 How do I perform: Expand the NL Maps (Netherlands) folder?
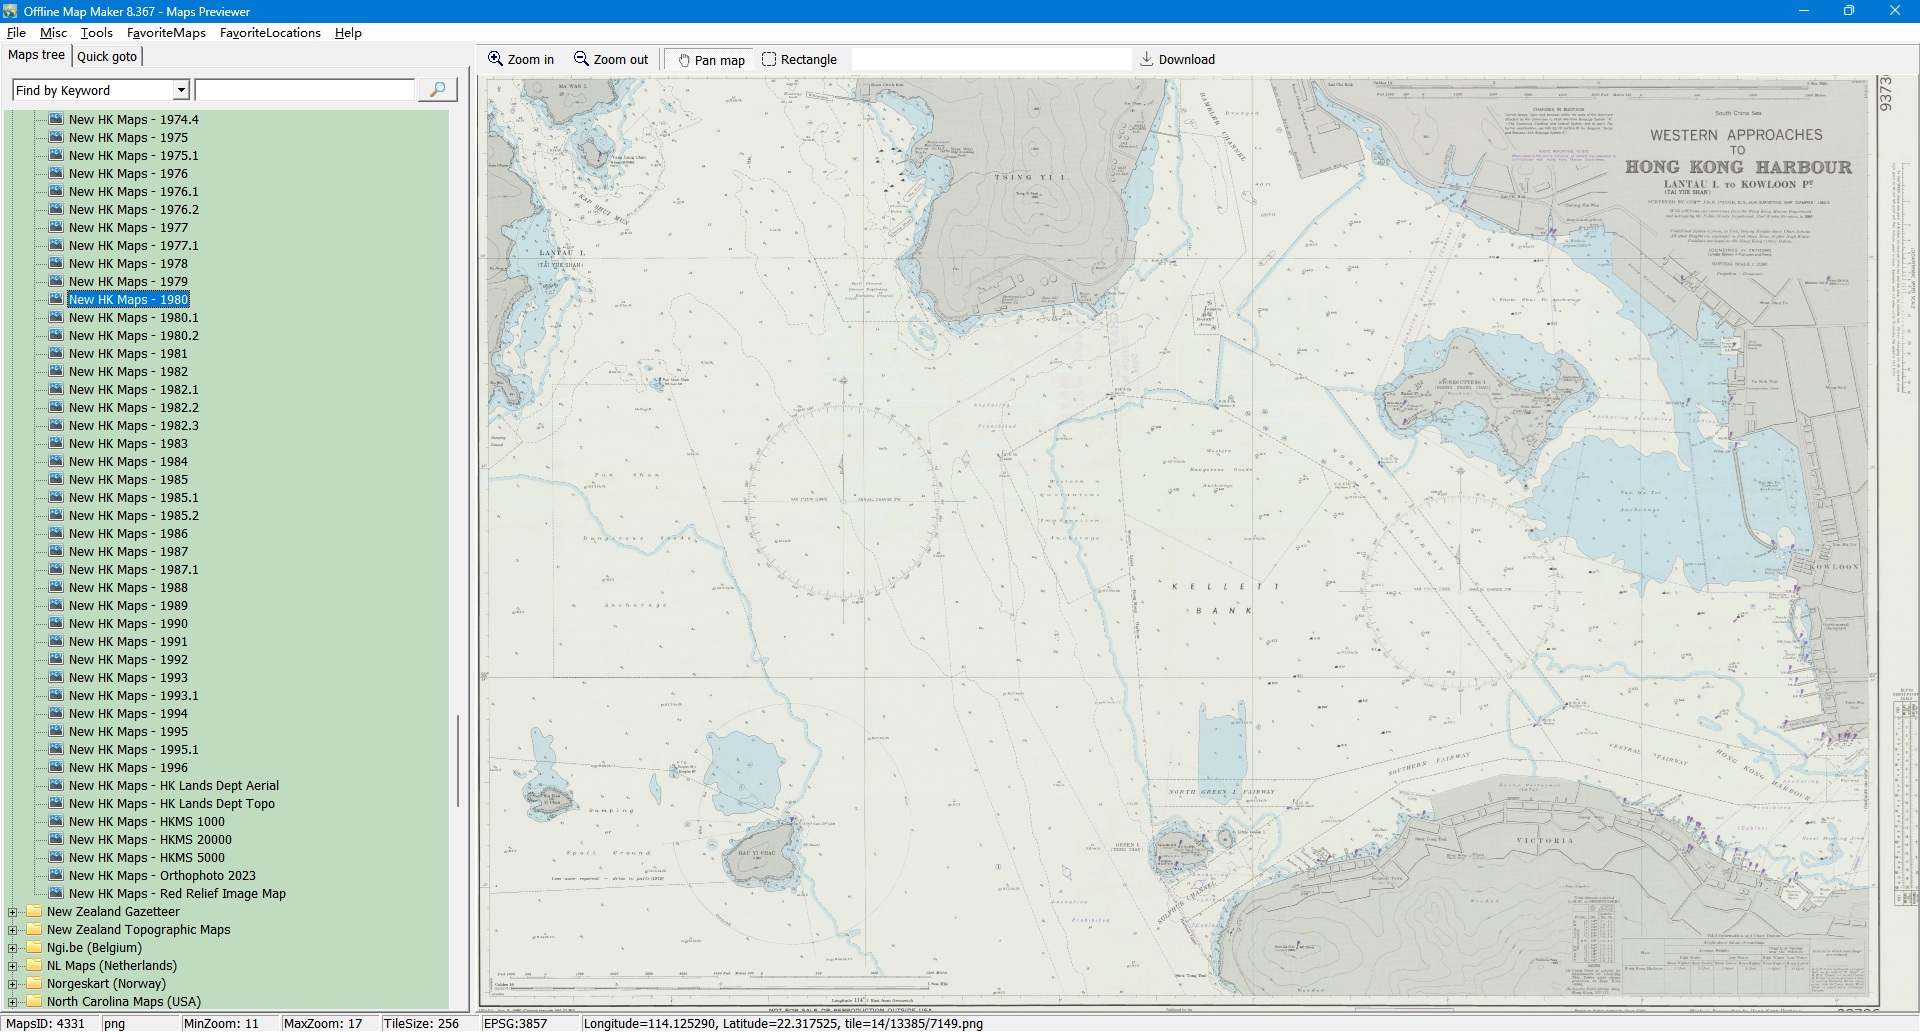pyautogui.click(x=12, y=966)
